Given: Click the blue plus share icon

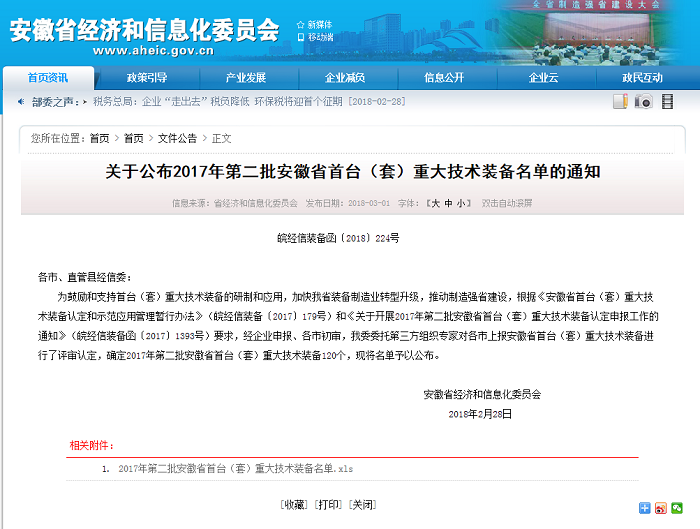Looking at the screenshot, I should (x=645, y=508).
